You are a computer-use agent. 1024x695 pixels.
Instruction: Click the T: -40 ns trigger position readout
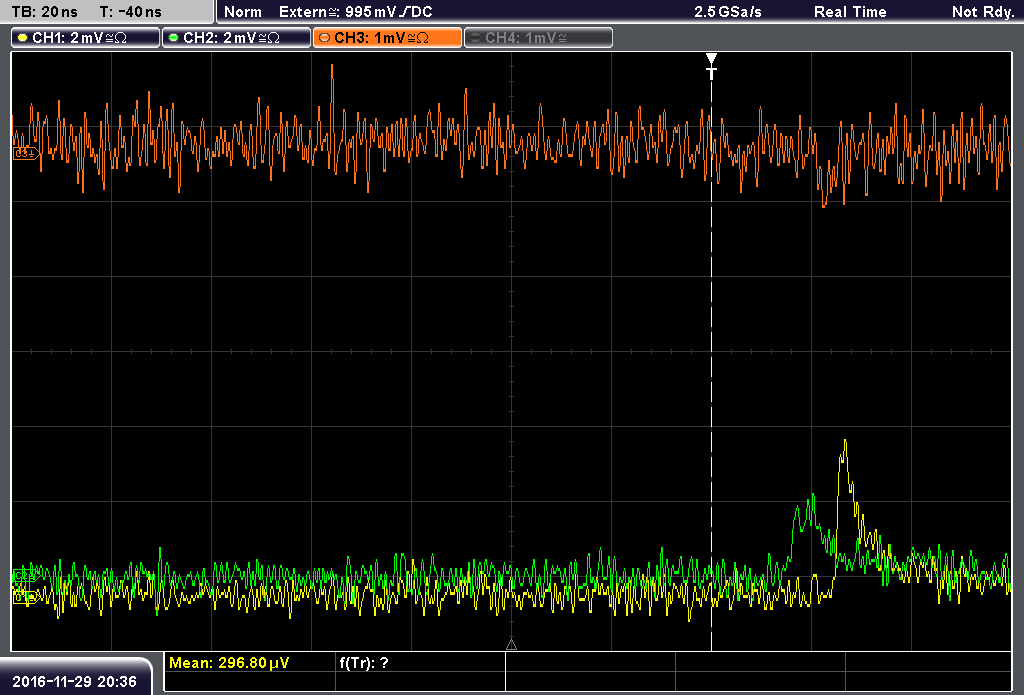pos(131,12)
